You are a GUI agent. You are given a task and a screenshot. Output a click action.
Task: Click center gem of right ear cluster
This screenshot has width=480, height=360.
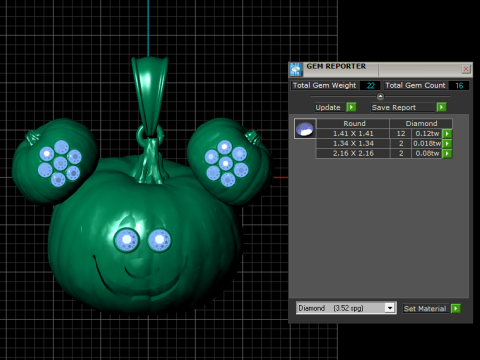[x=226, y=163]
